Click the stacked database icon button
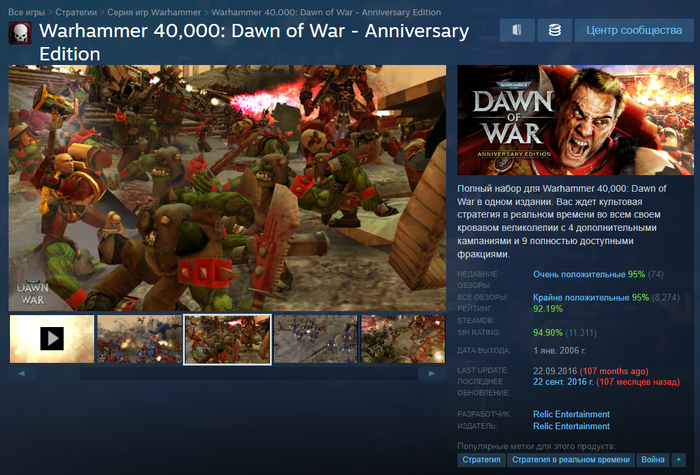 point(553,31)
